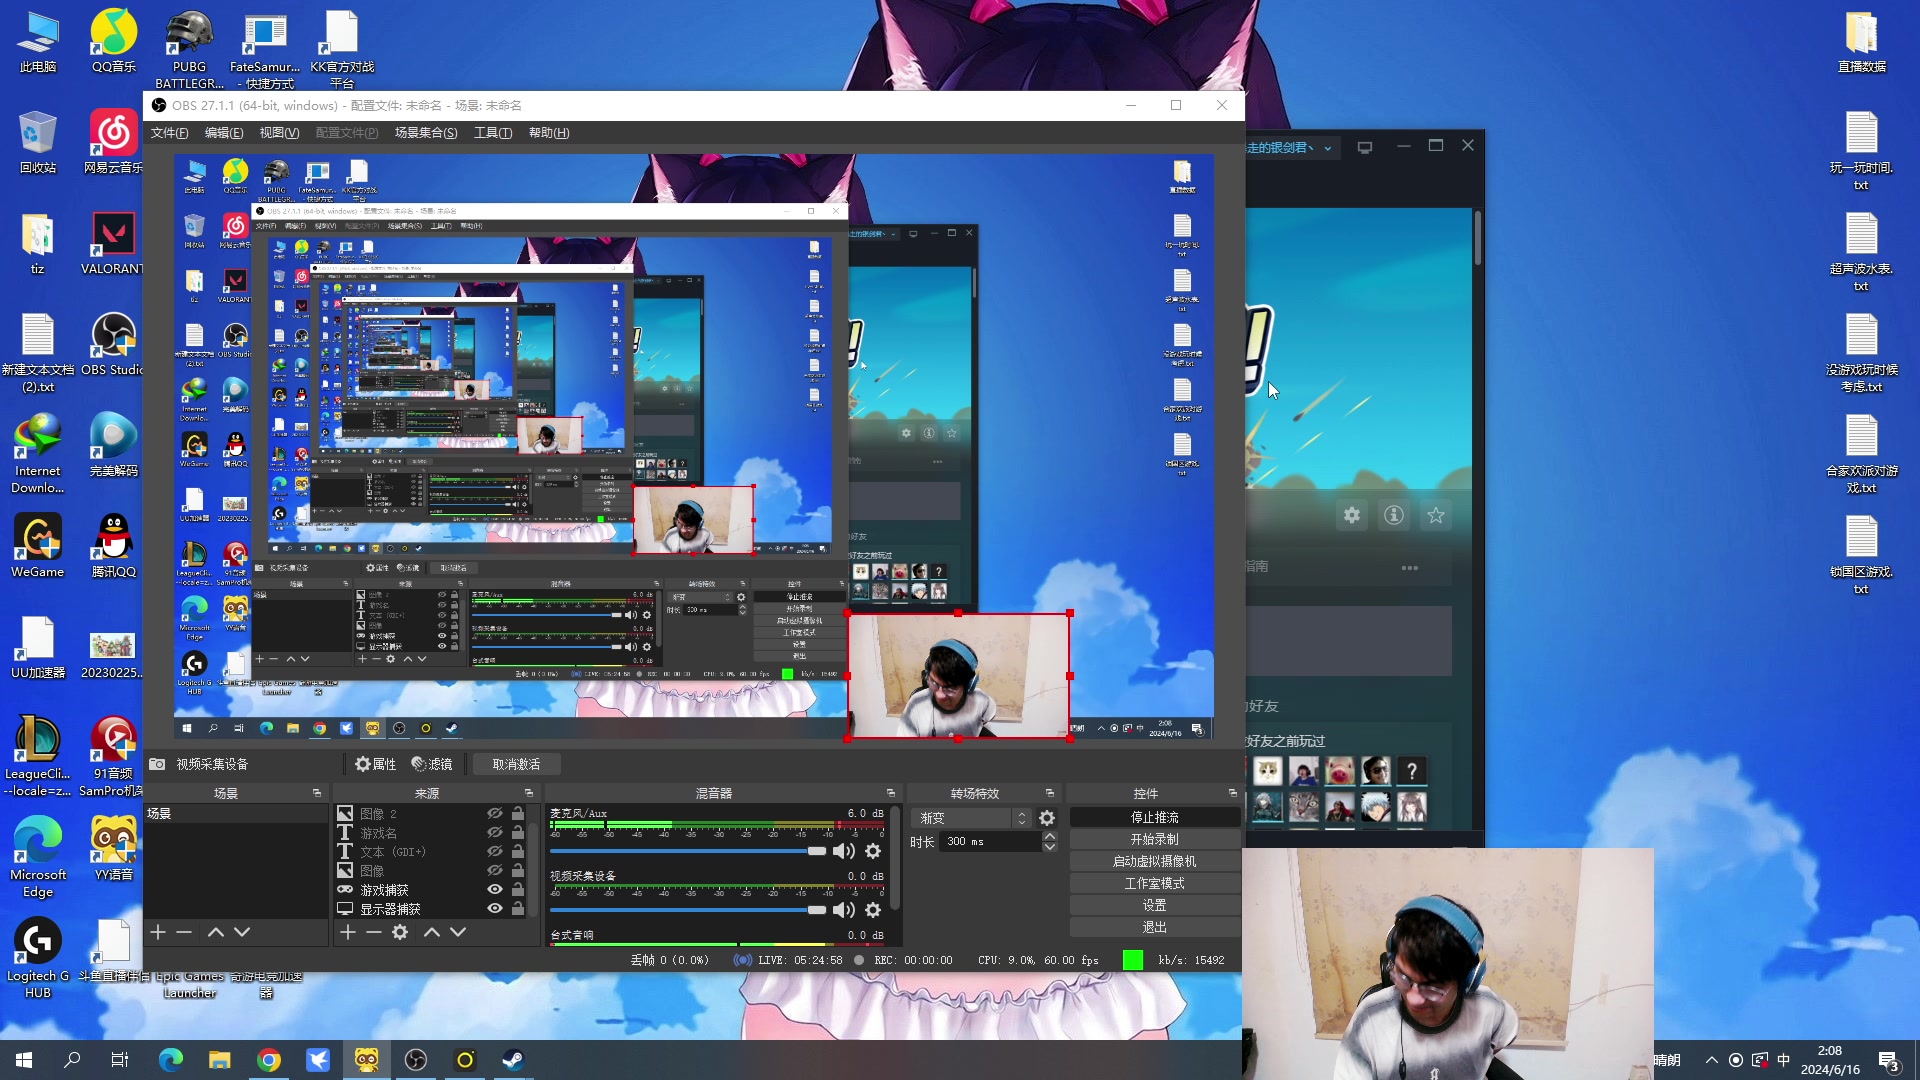The height and width of the screenshot is (1080, 1920).
Task: Toggle visibility of the 图像 2 source
Action: (x=494, y=814)
